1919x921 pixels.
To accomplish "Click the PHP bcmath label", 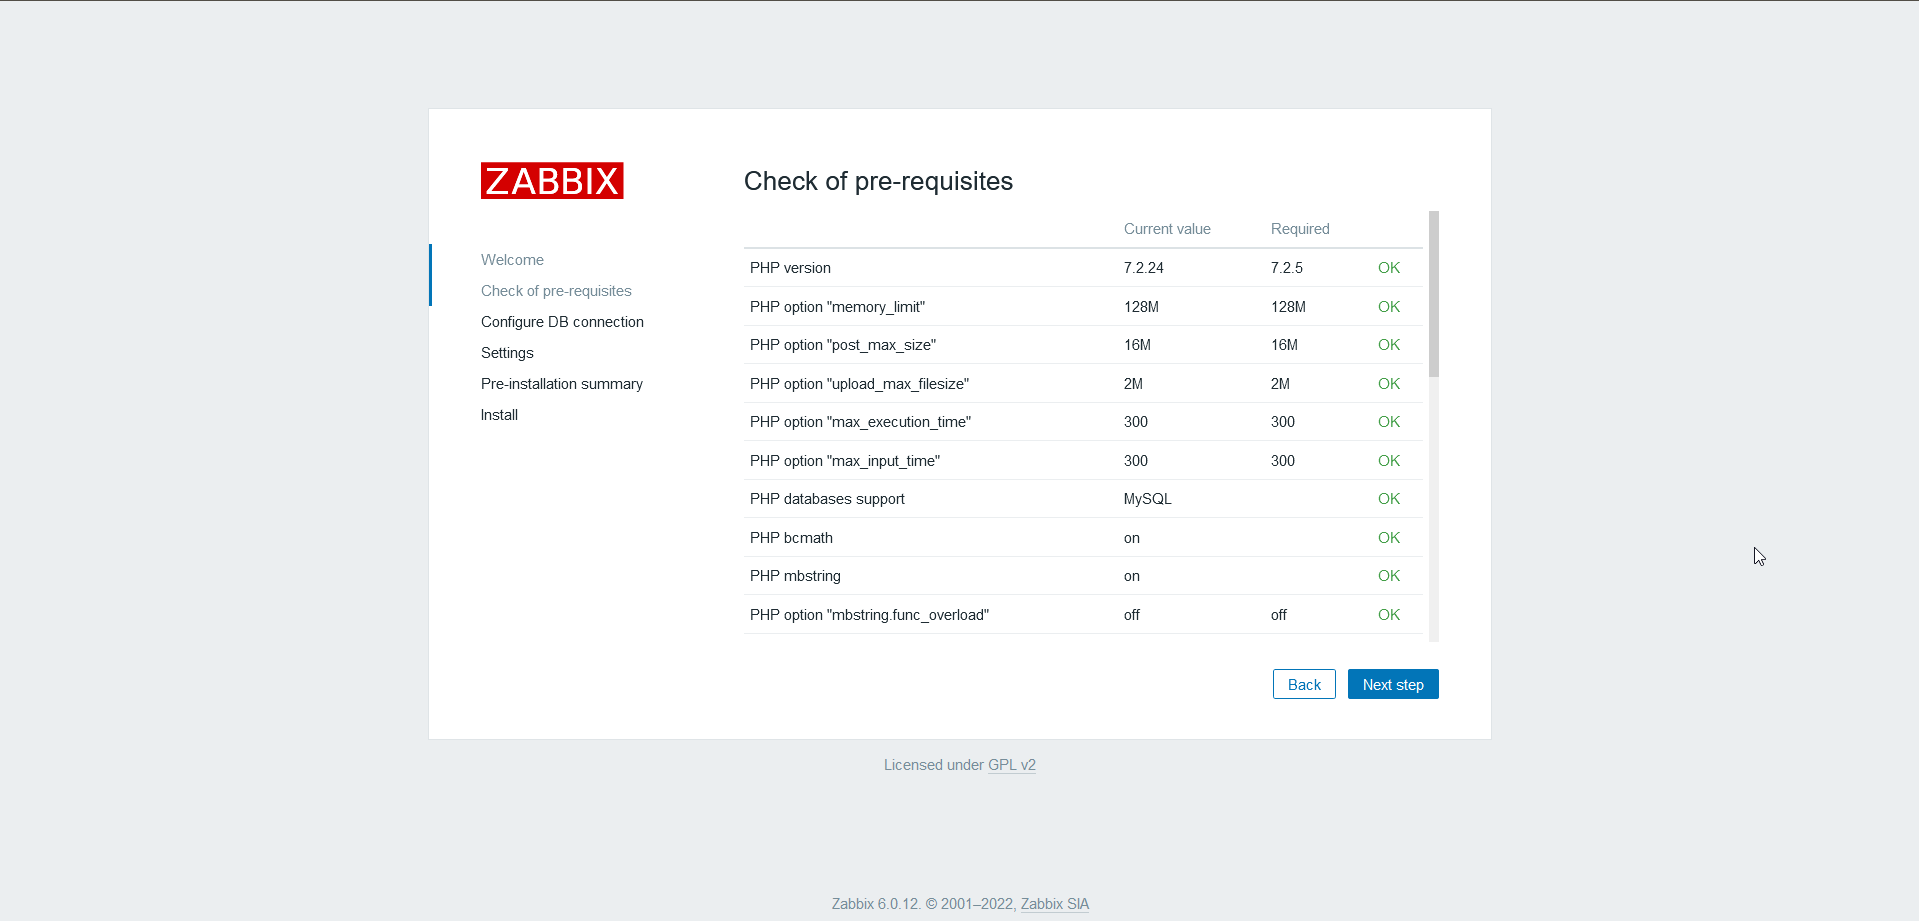I will coord(791,538).
